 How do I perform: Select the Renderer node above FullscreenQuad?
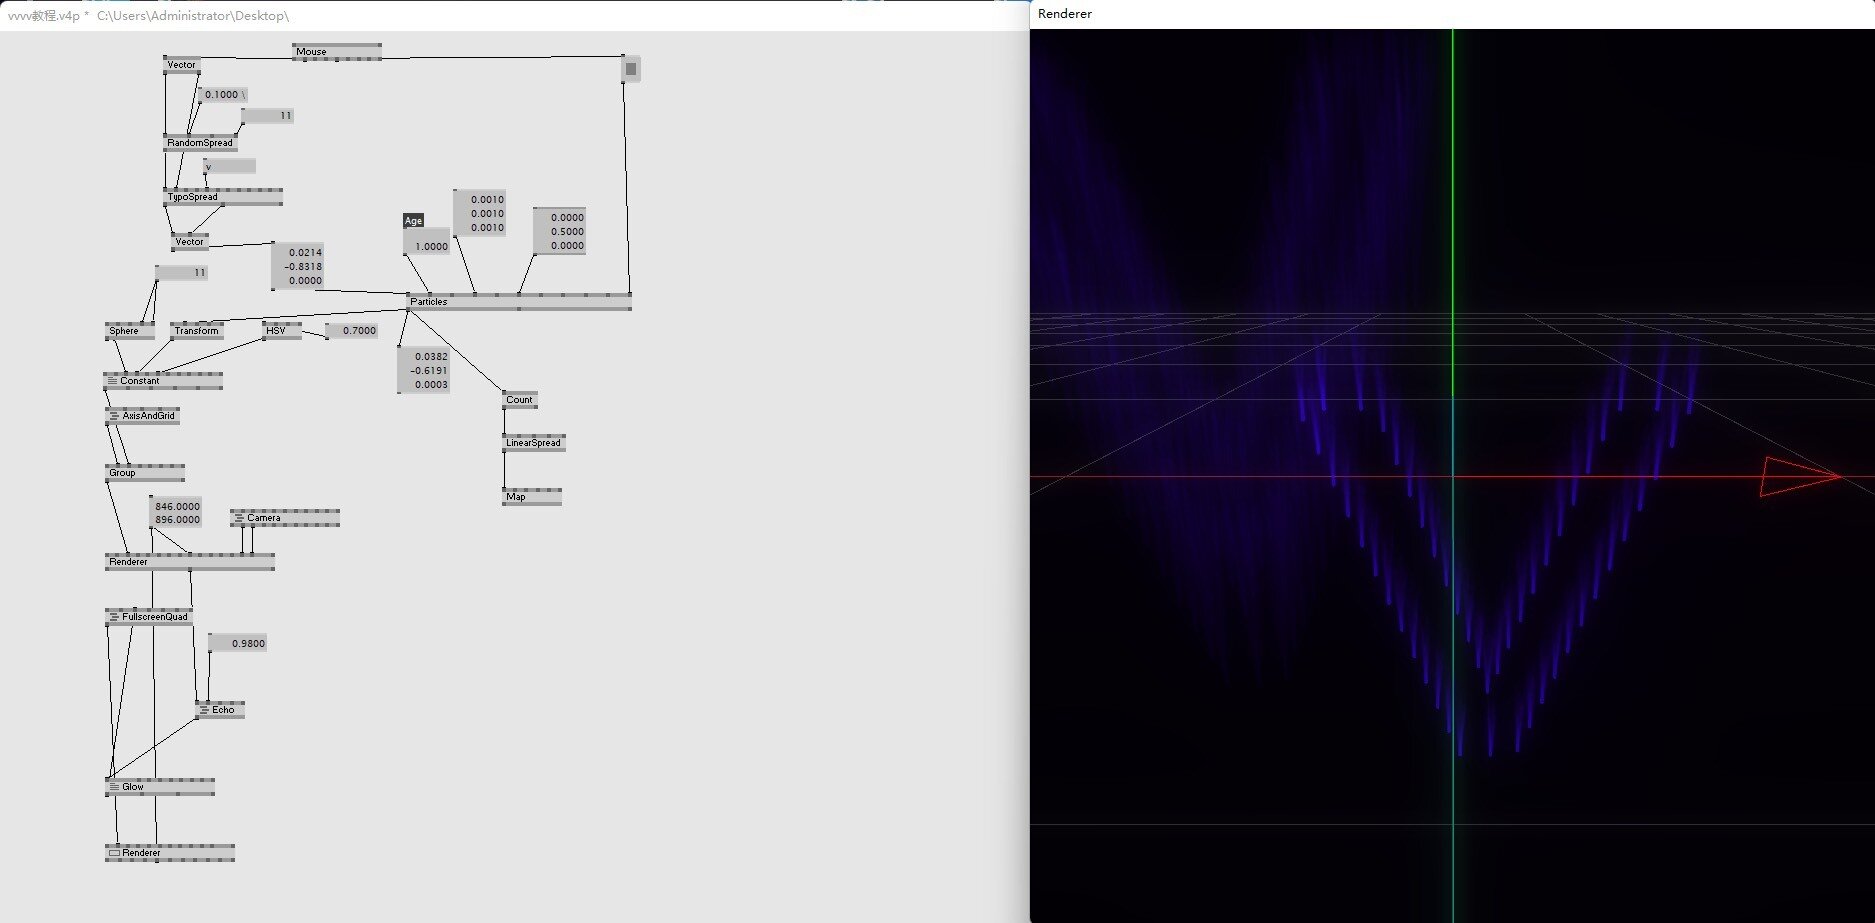pos(190,562)
